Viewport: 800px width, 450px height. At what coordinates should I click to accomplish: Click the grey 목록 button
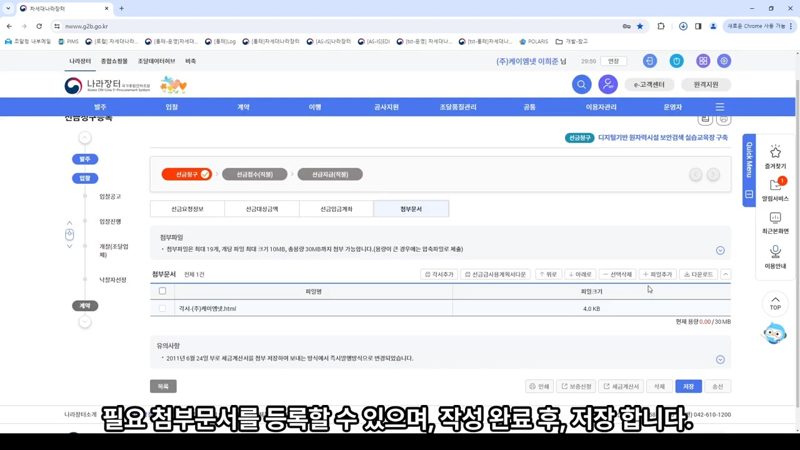click(x=163, y=386)
